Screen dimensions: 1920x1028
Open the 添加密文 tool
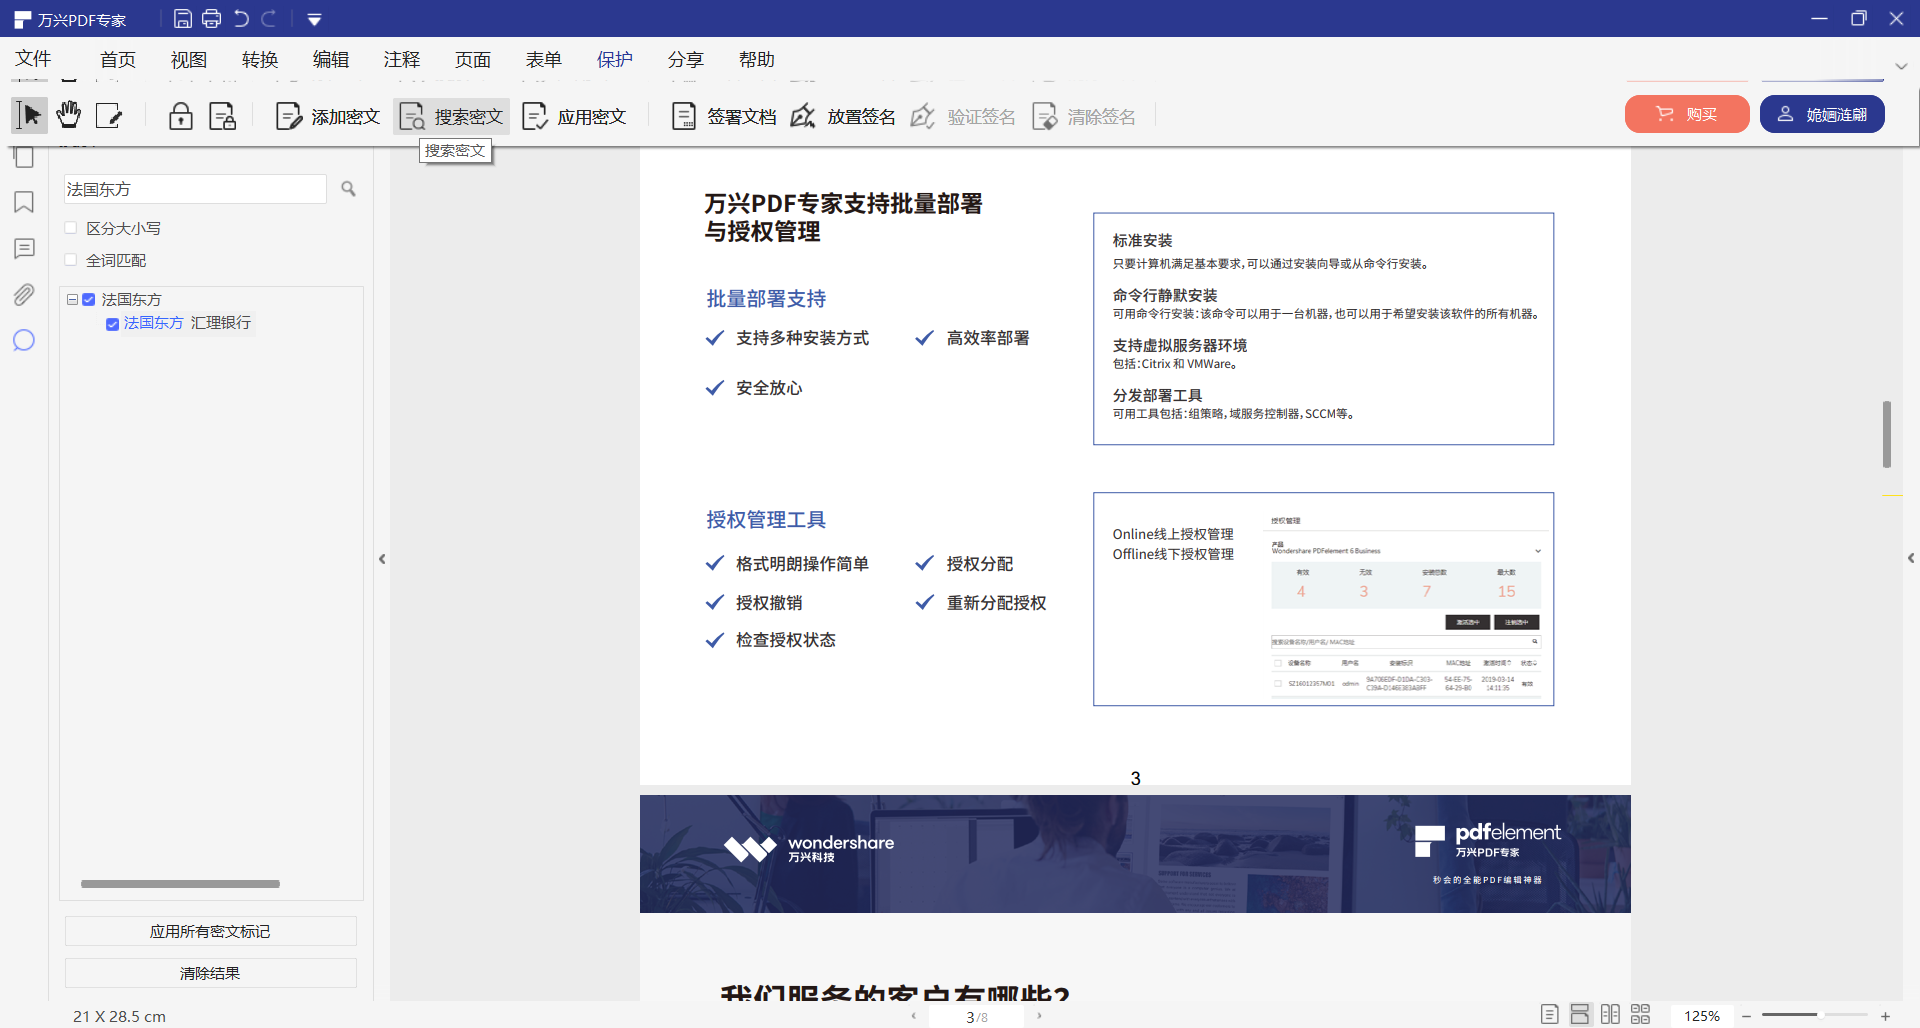[328, 115]
